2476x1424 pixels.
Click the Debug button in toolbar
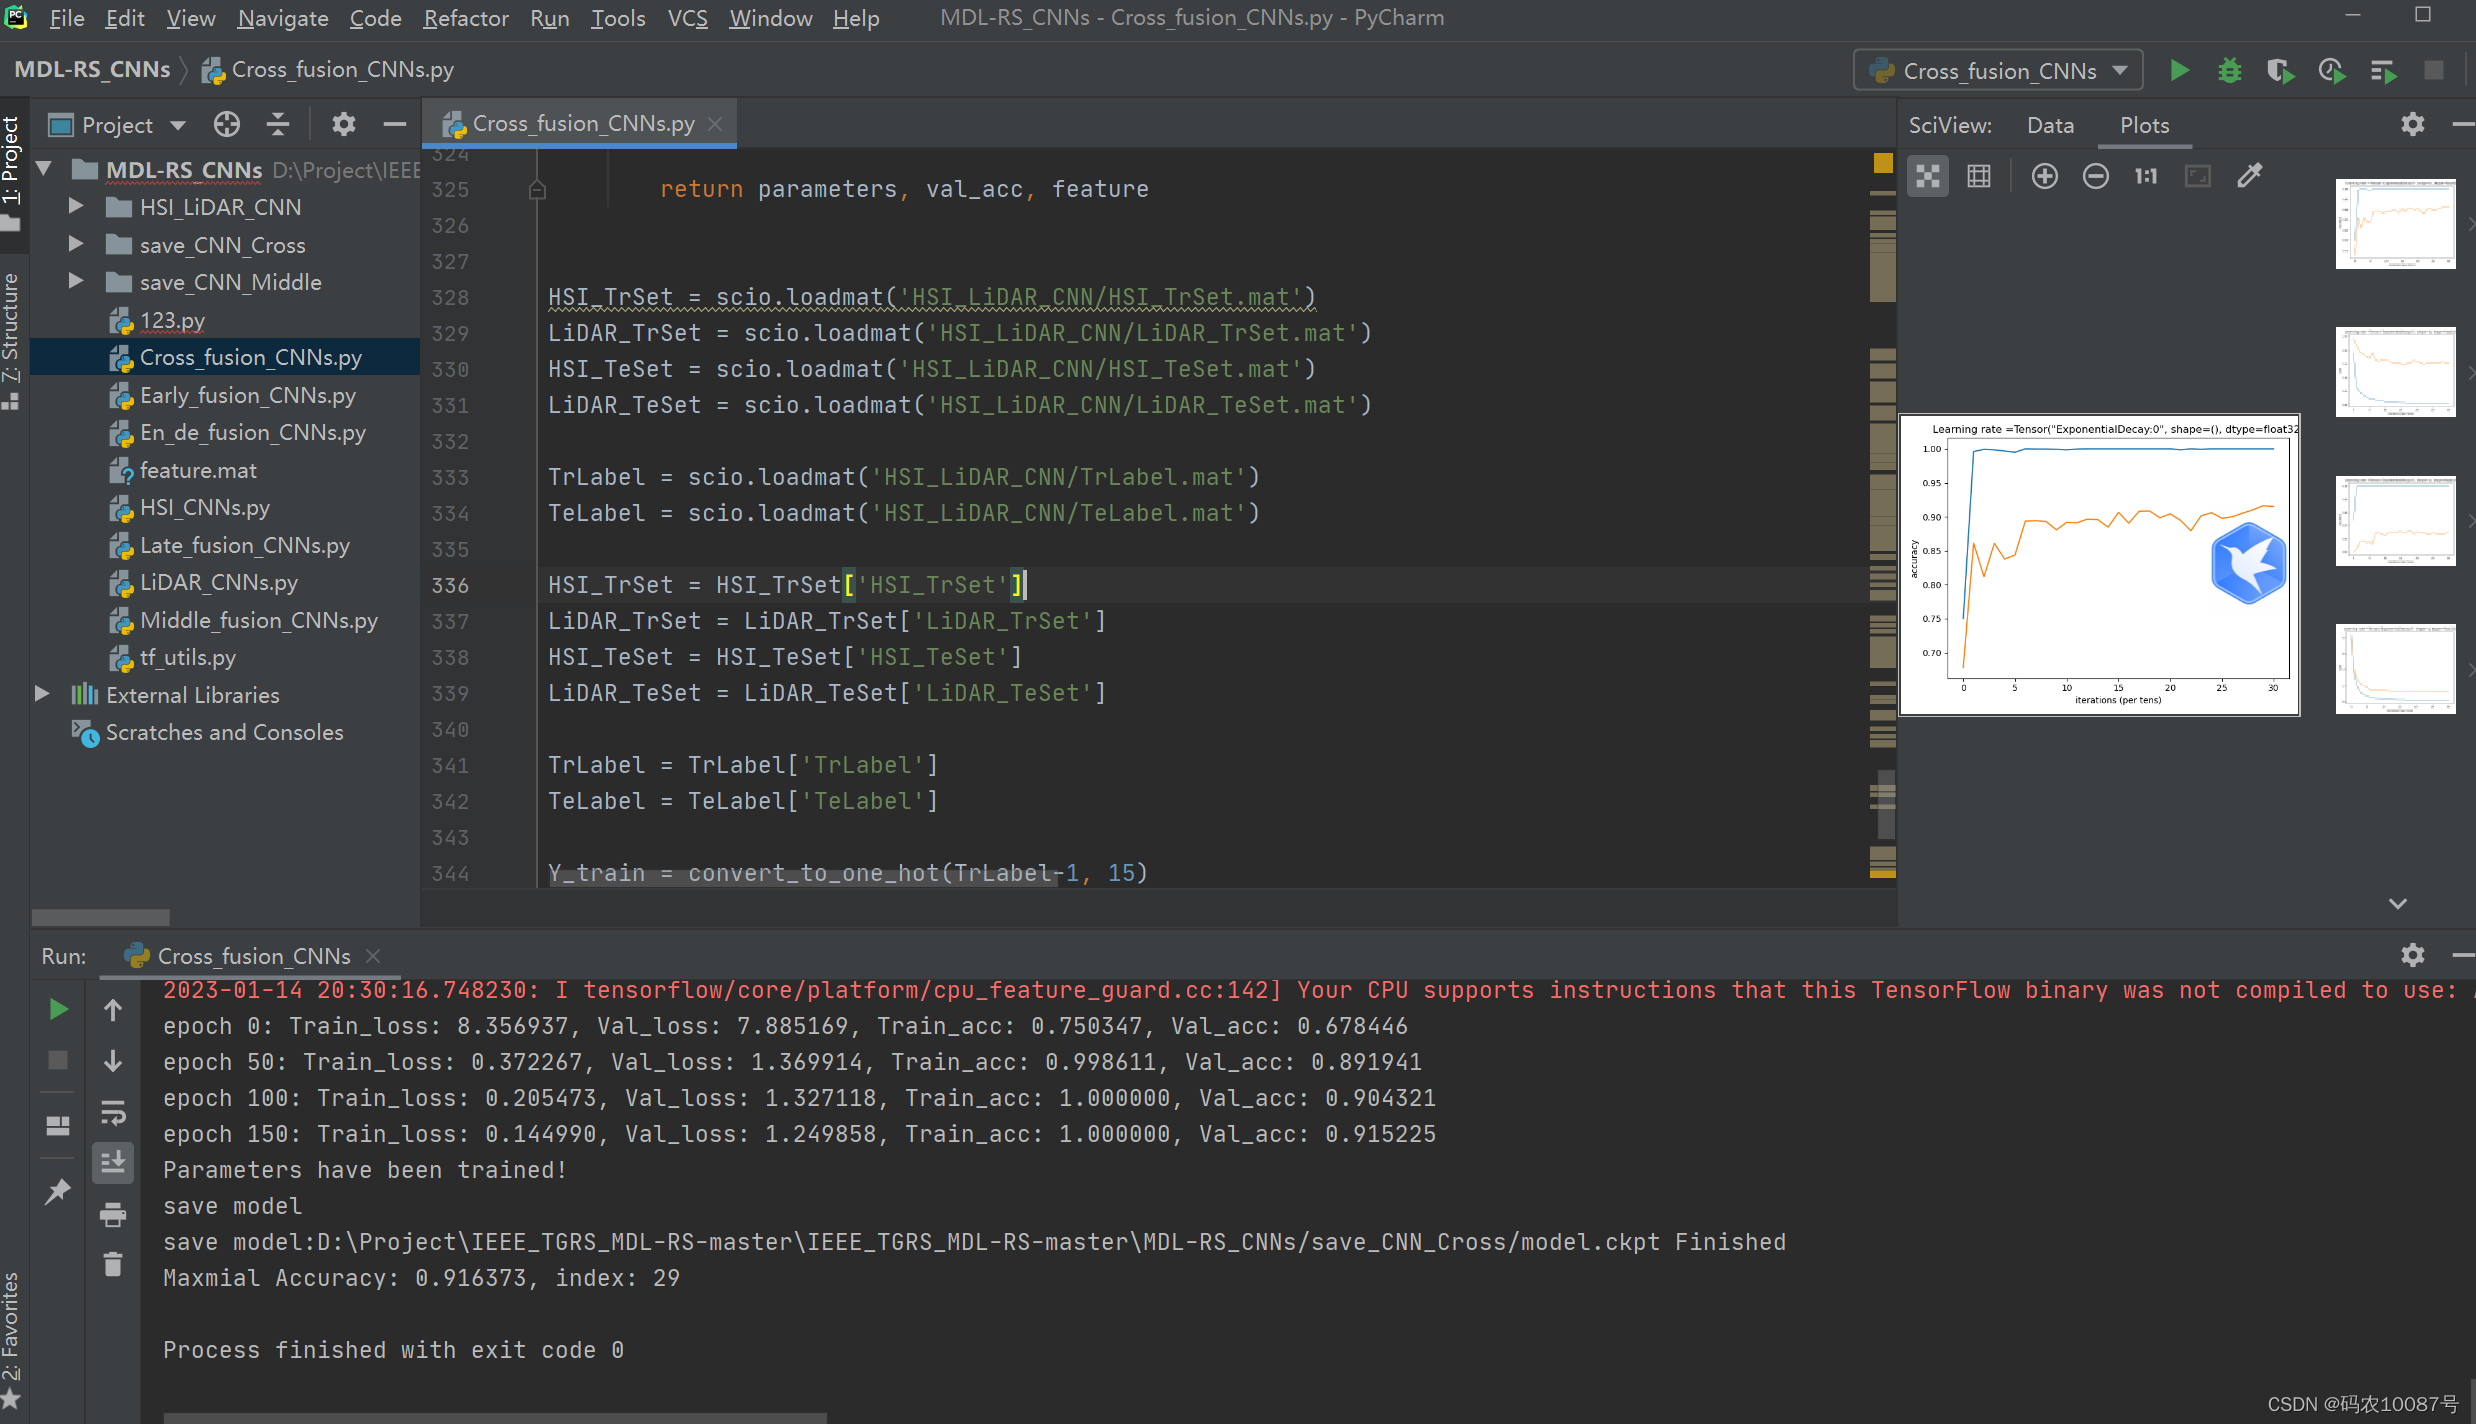click(x=2231, y=70)
